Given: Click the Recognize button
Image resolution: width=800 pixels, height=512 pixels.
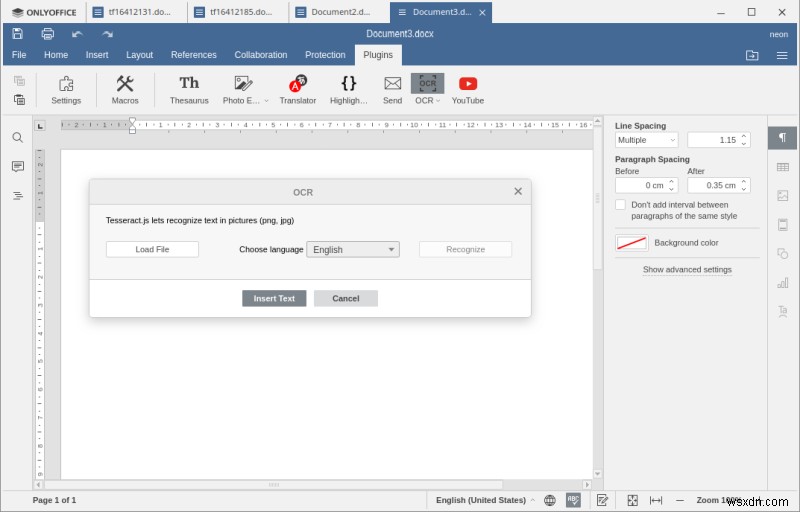Looking at the screenshot, I should pos(465,249).
